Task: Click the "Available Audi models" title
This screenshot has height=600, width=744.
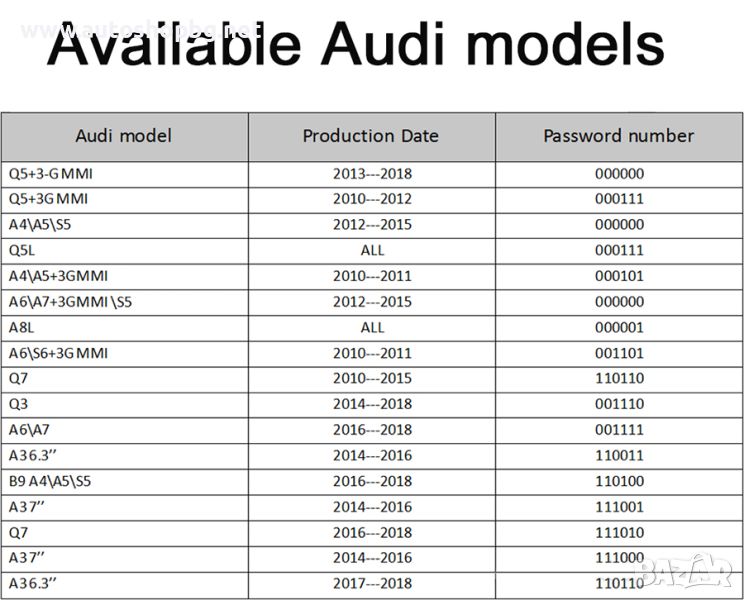Action: click(355, 45)
